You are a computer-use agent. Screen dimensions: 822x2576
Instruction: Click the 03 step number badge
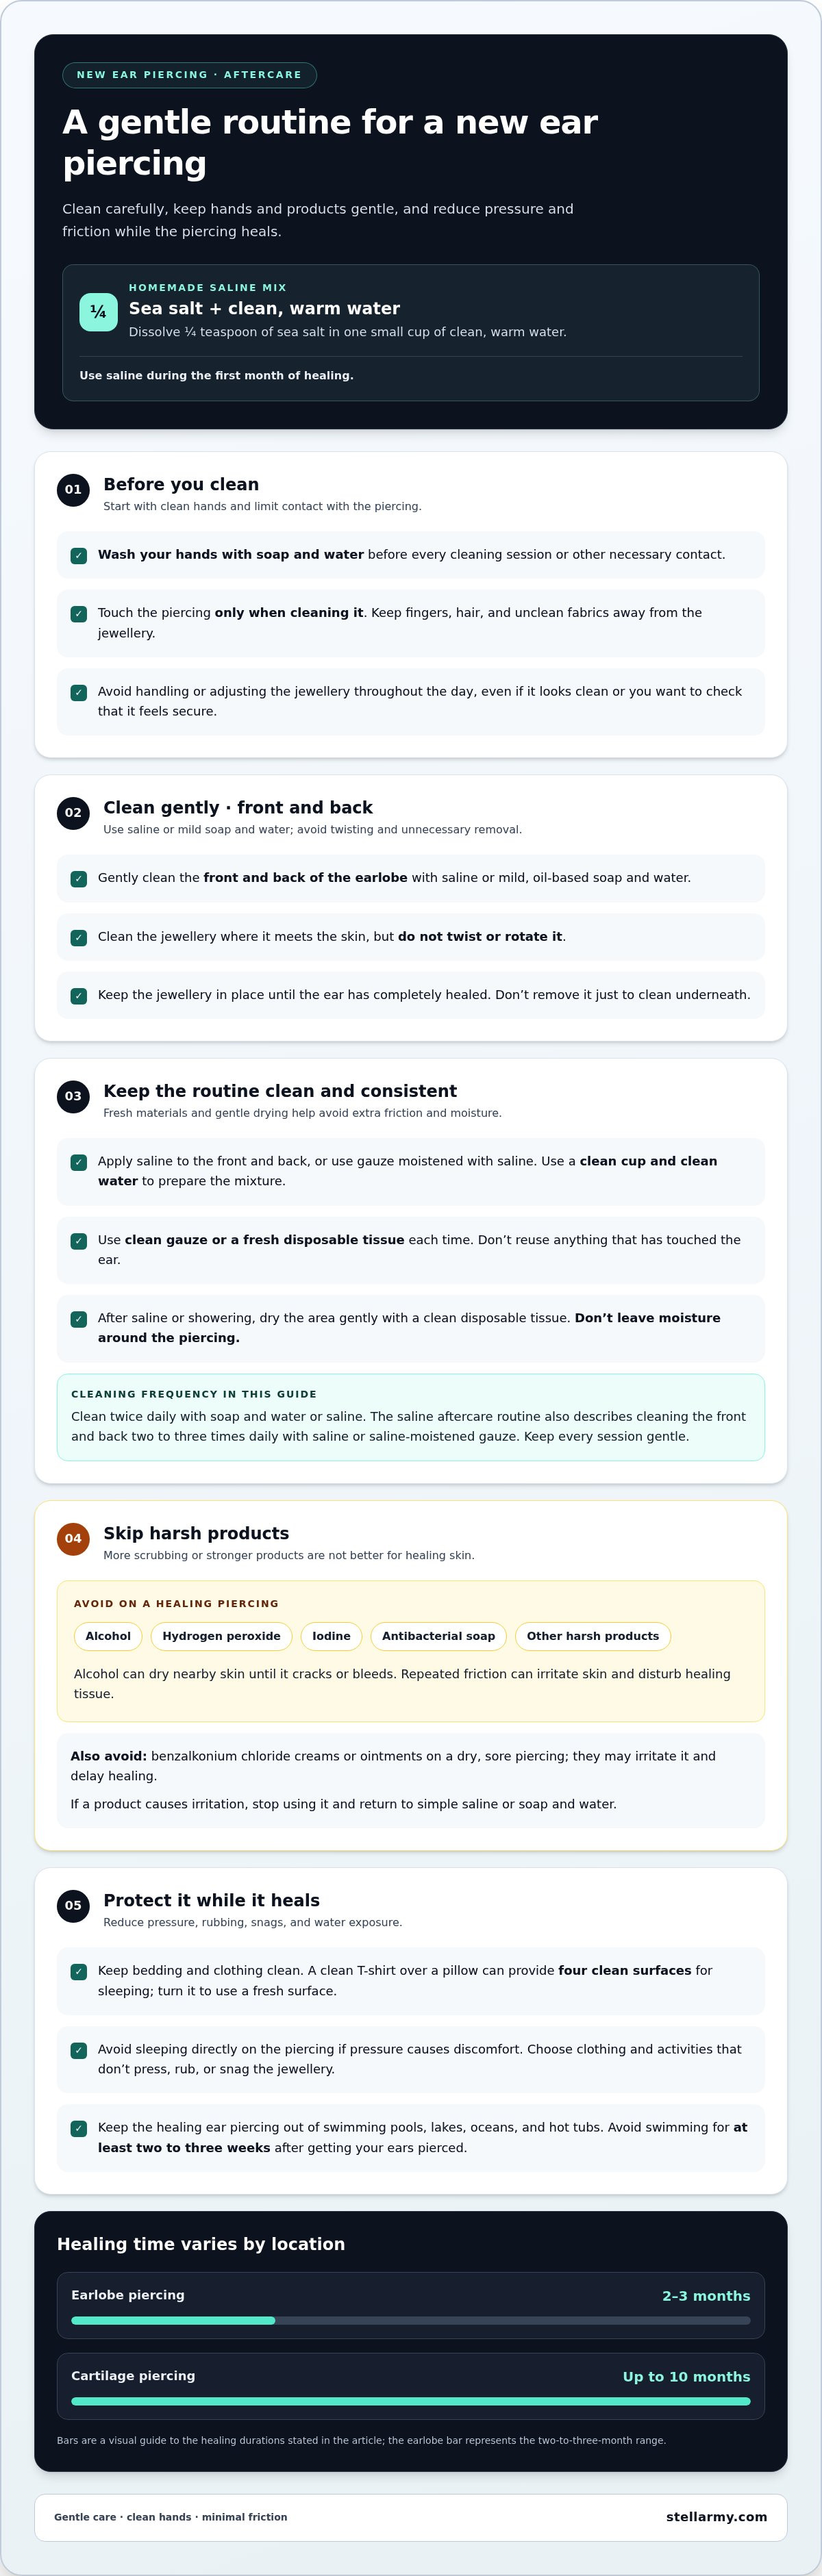click(73, 1097)
